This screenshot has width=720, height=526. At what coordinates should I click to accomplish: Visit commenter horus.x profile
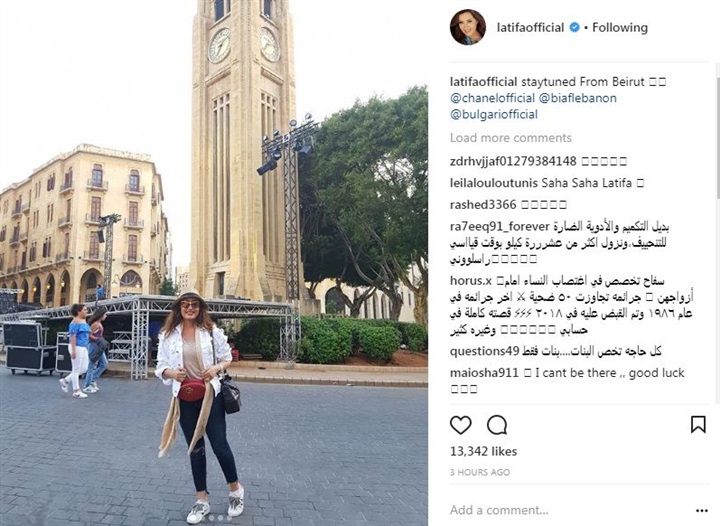coord(471,280)
